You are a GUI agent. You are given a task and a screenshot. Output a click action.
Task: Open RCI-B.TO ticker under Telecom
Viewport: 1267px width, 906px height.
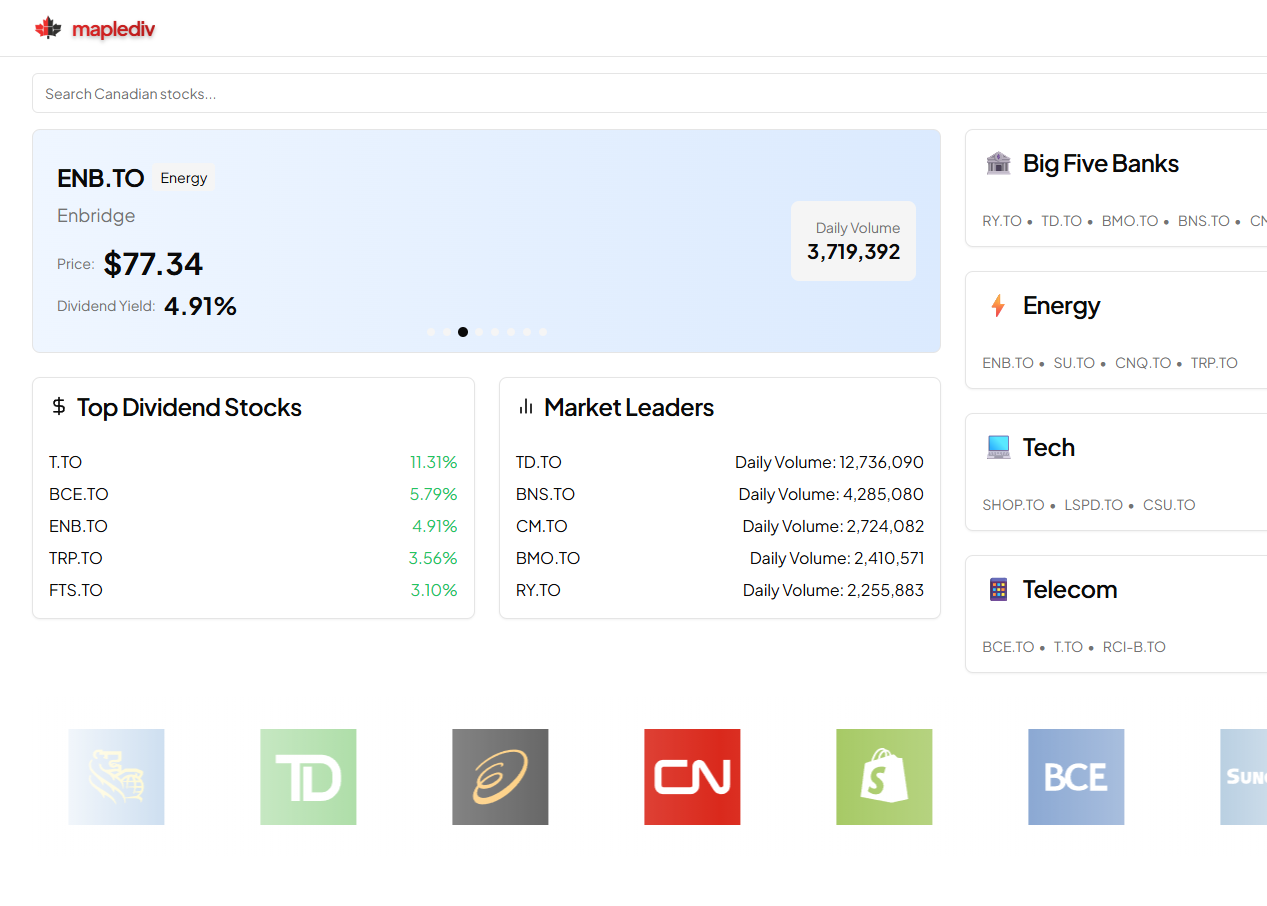tap(1134, 647)
